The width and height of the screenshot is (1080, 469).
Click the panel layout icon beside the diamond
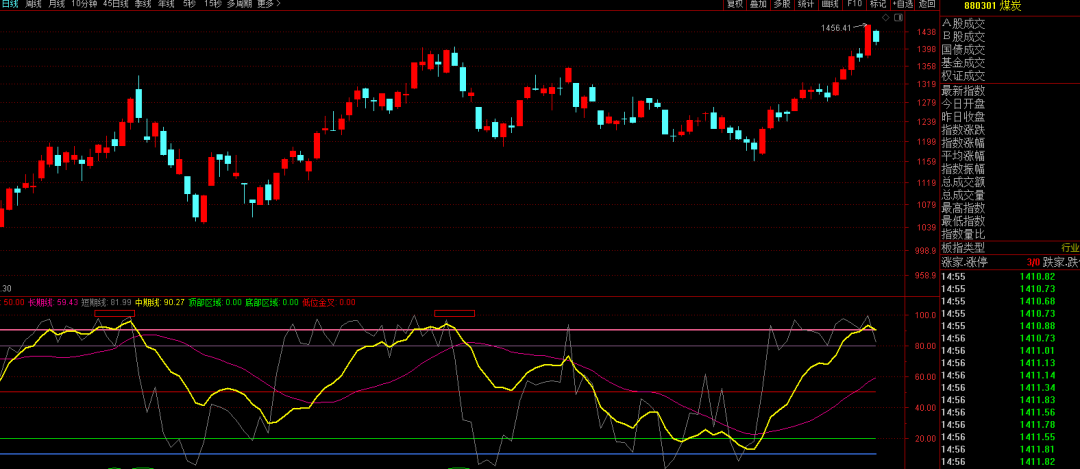click(x=898, y=17)
